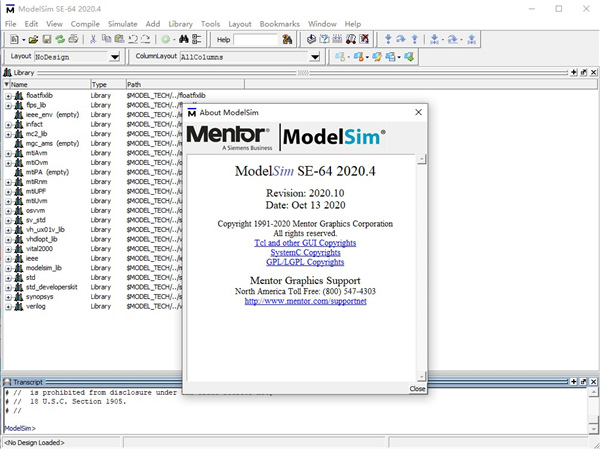
Task: Click the Print icon in toolbar
Action: pos(74,39)
